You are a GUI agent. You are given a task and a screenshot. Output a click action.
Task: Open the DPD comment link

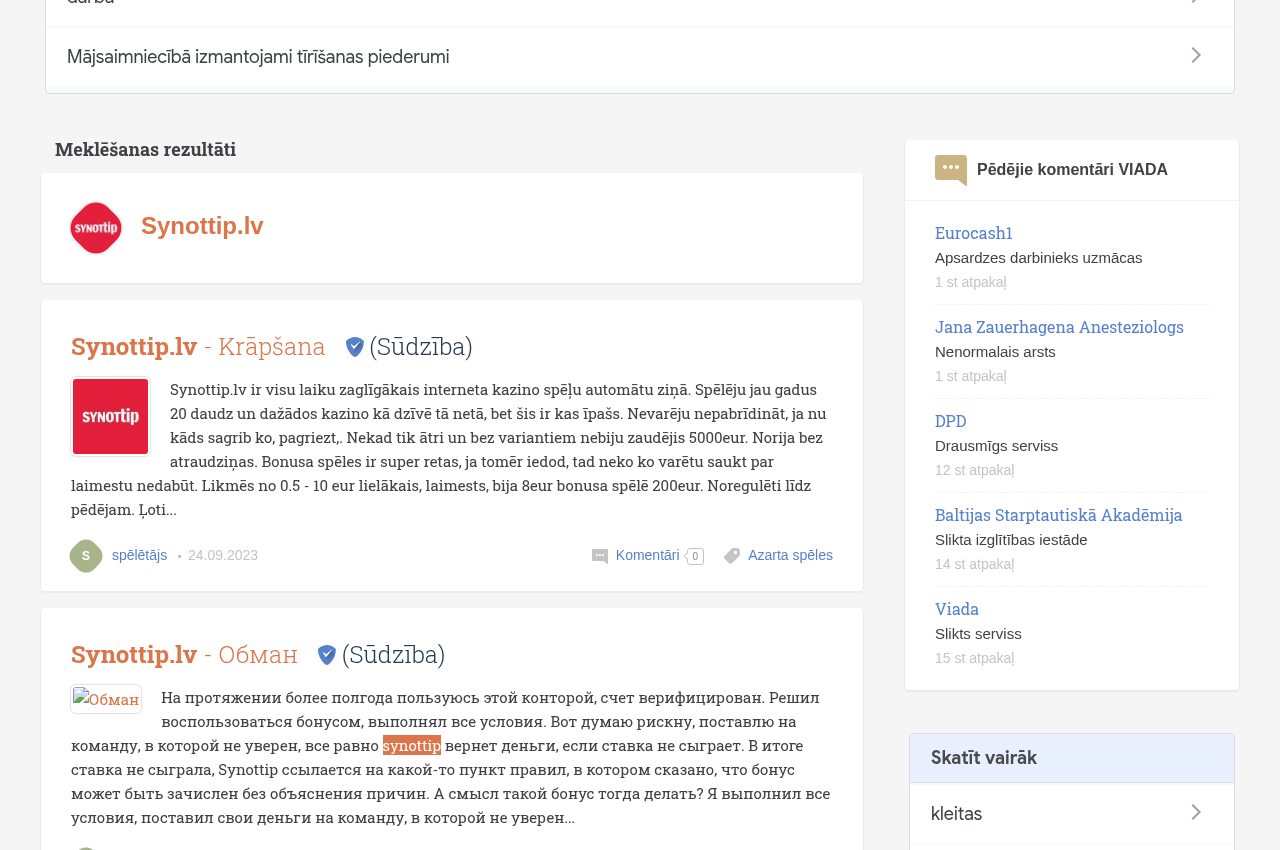[x=951, y=421]
